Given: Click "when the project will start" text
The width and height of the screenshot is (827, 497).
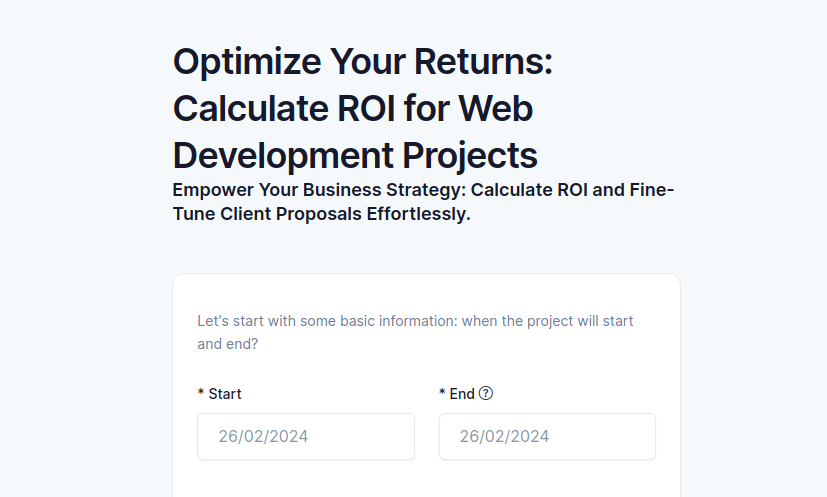Looking at the screenshot, I should [x=547, y=321].
